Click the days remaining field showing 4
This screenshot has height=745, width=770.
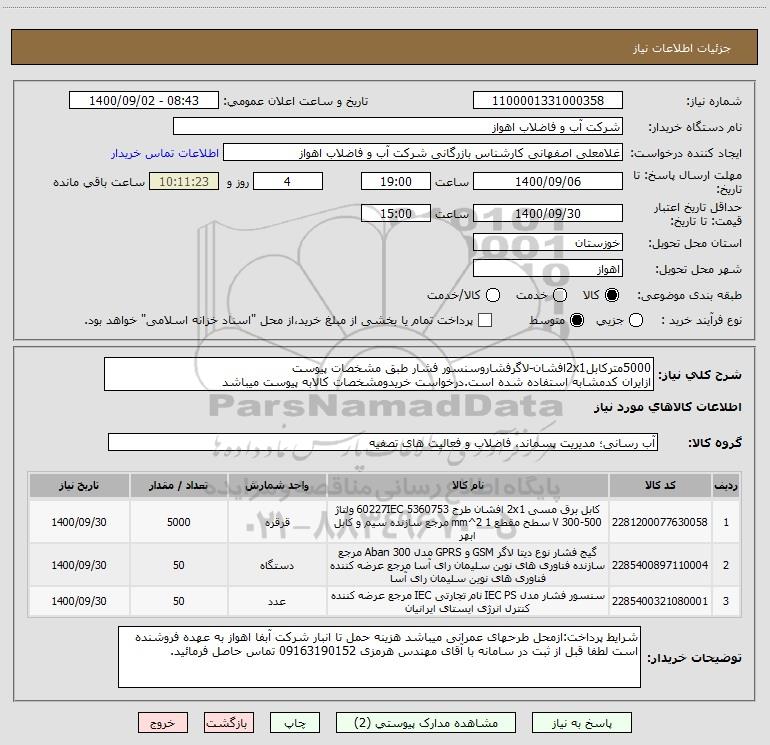tap(288, 181)
